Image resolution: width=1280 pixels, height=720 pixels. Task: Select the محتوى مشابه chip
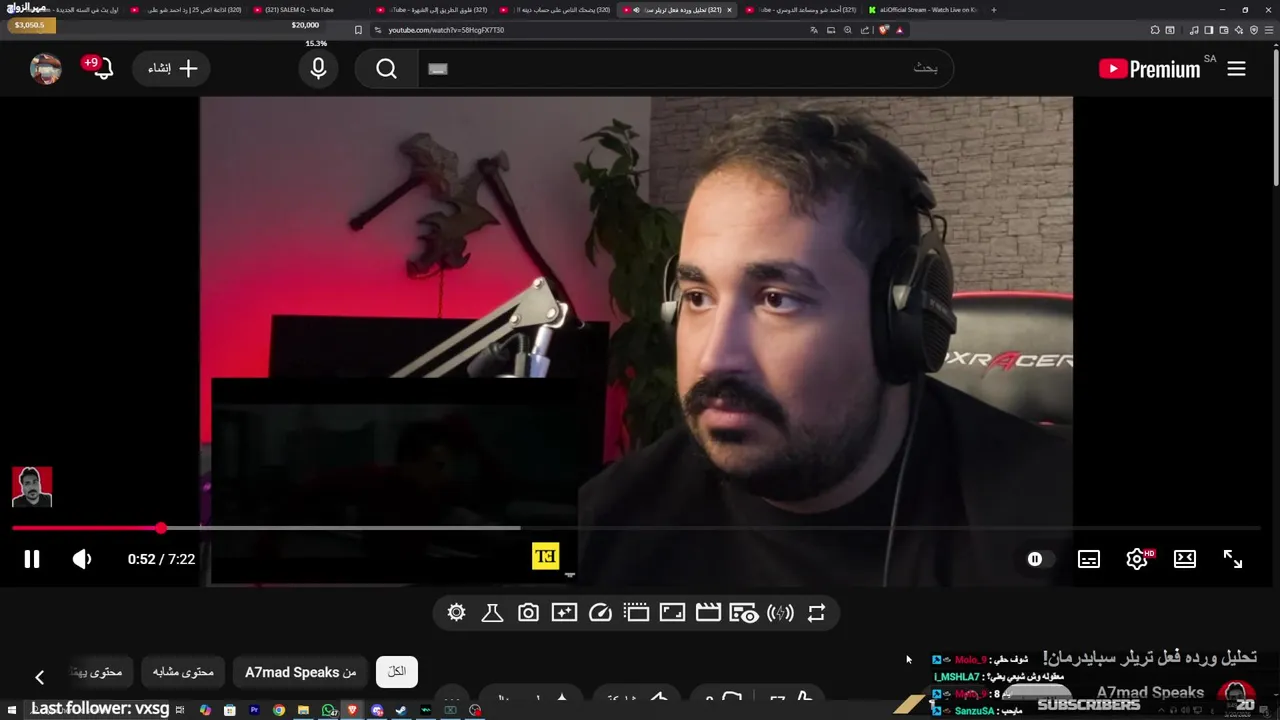(x=183, y=672)
